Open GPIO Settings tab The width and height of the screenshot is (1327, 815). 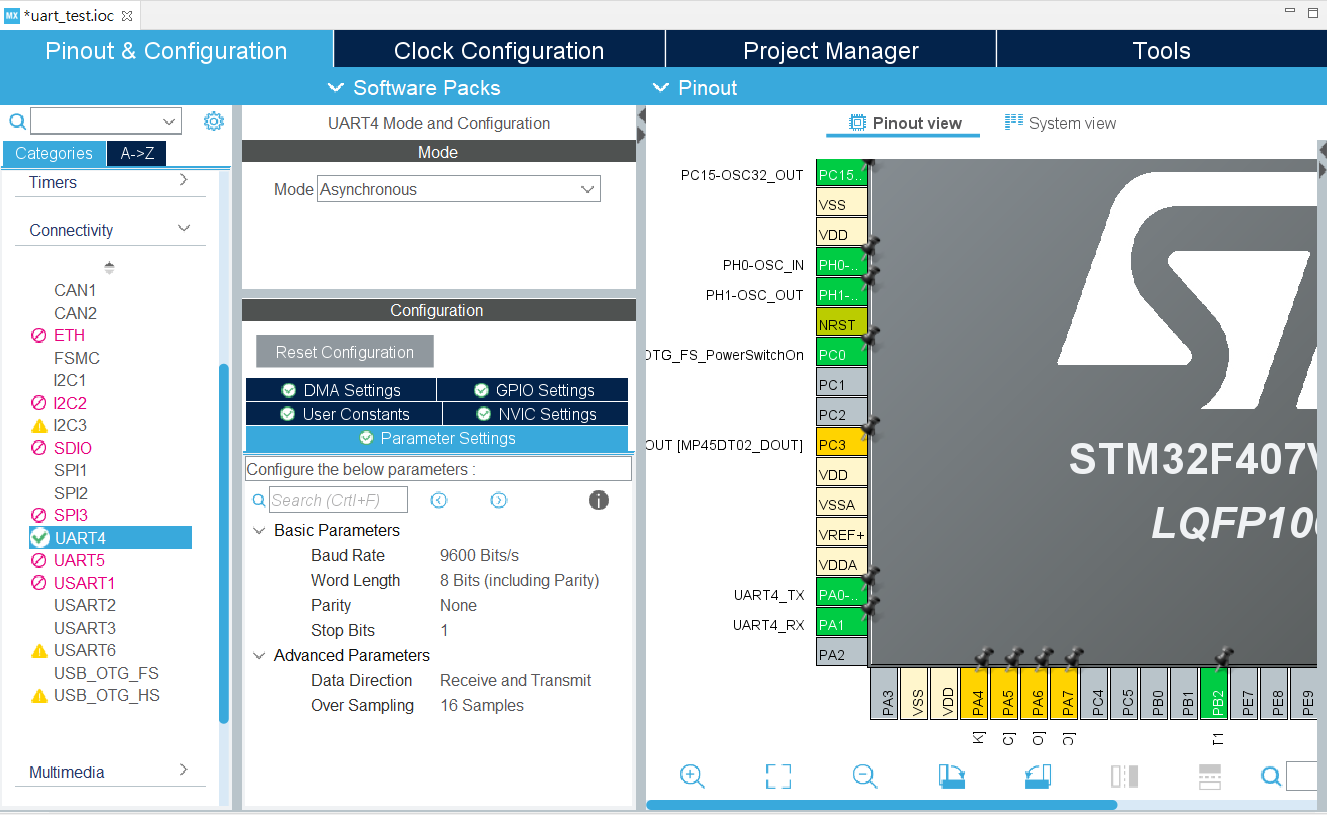533,390
